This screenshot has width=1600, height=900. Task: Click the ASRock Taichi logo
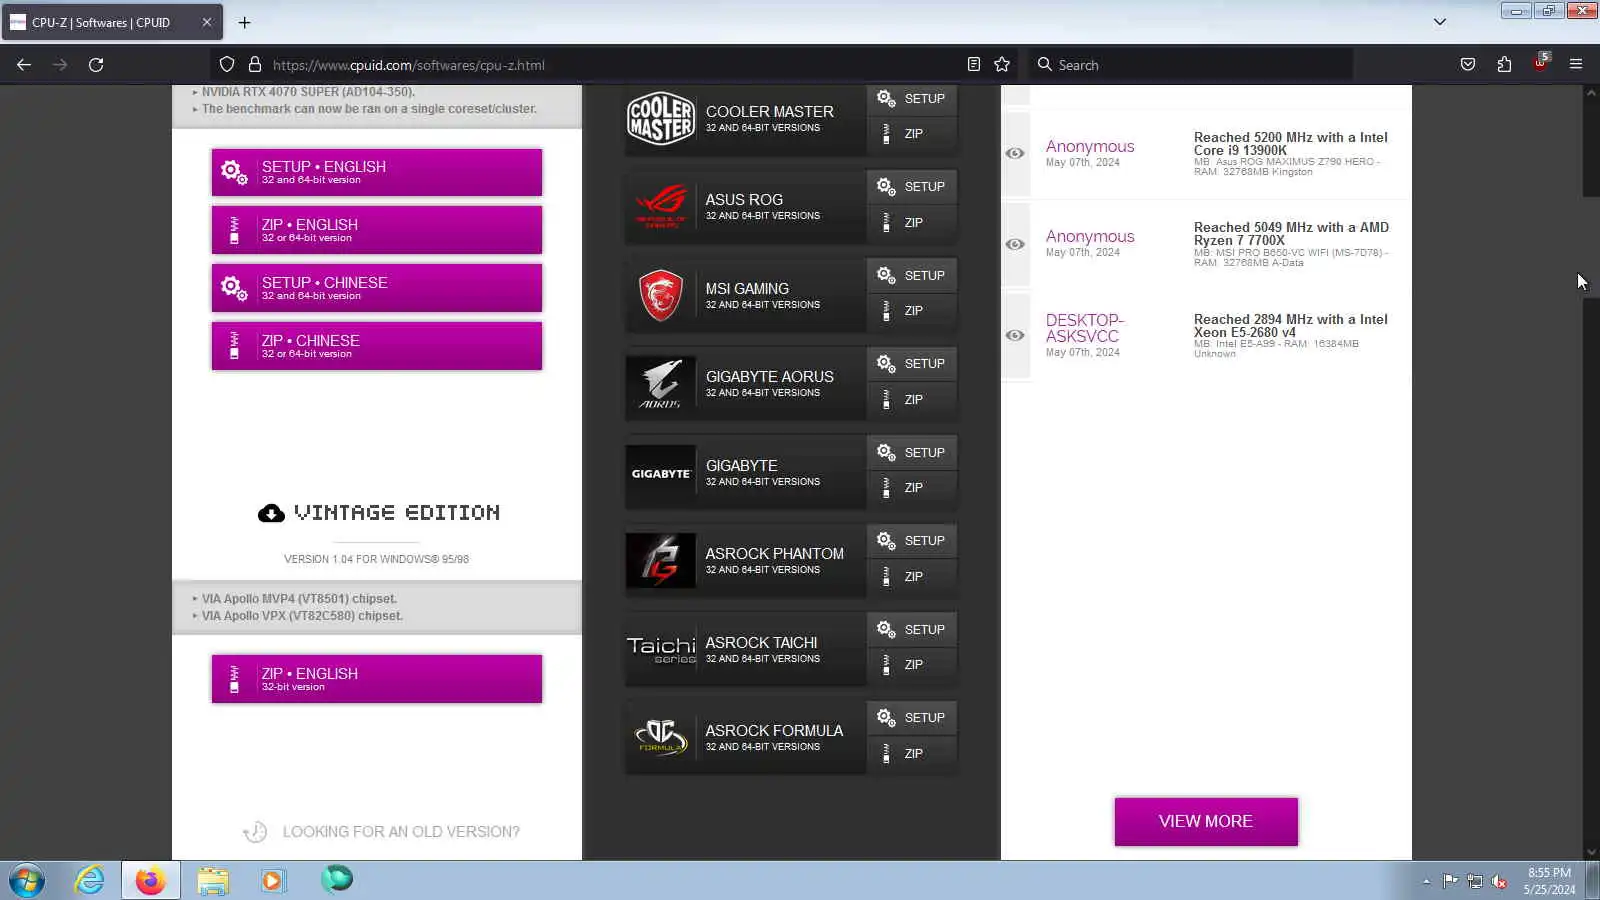click(x=661, y=650)
